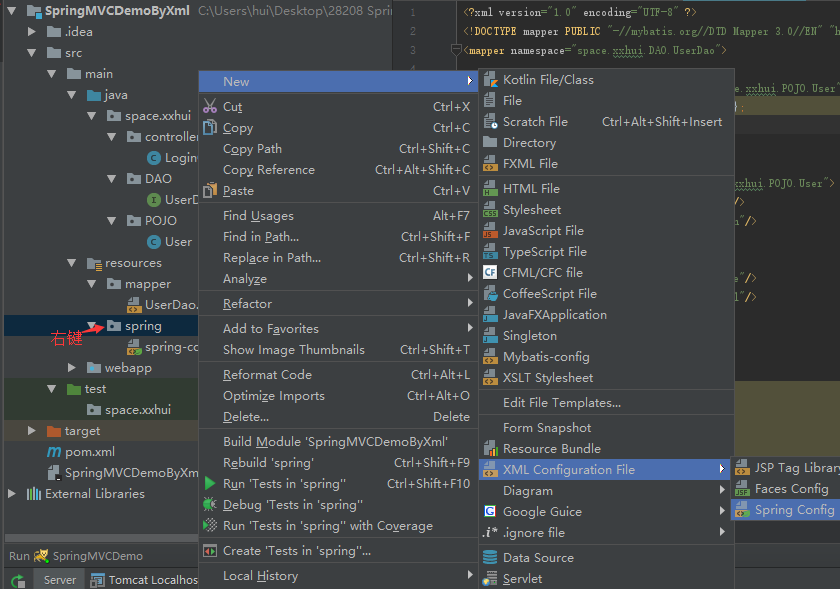
Task: Fold the mapper tag in editor gutter
Action: 456,50
